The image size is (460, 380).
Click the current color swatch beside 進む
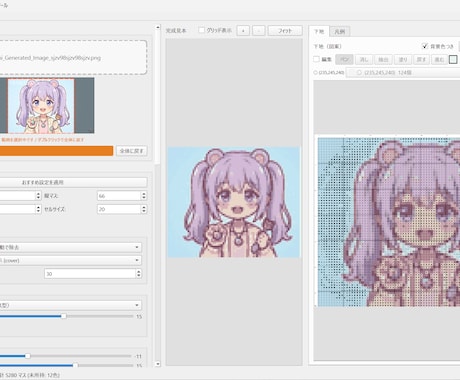coord(453,59)
